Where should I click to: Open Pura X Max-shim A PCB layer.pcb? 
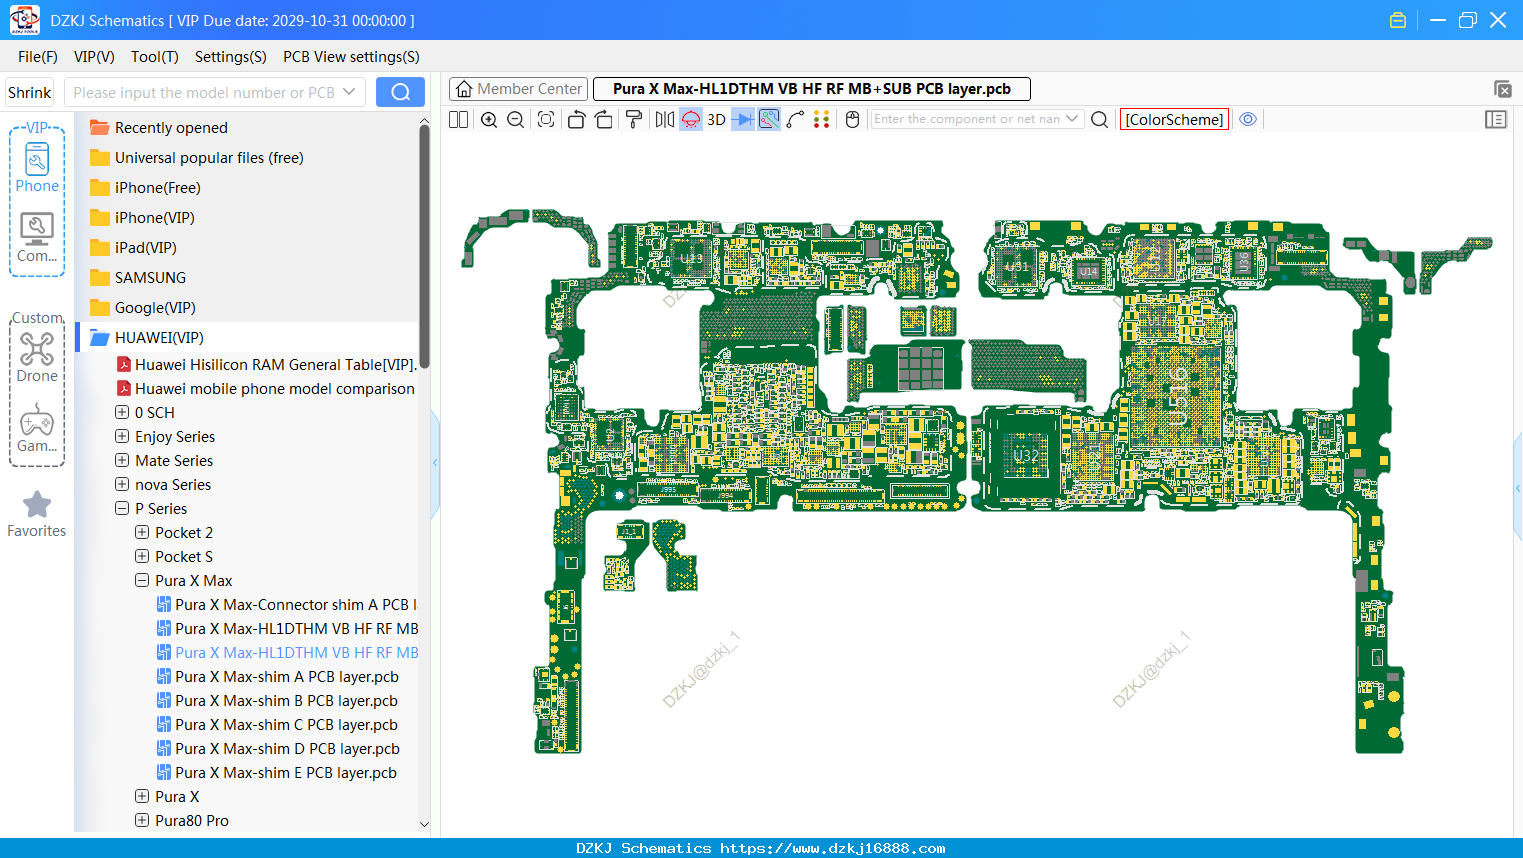click(x=277, y=676)
